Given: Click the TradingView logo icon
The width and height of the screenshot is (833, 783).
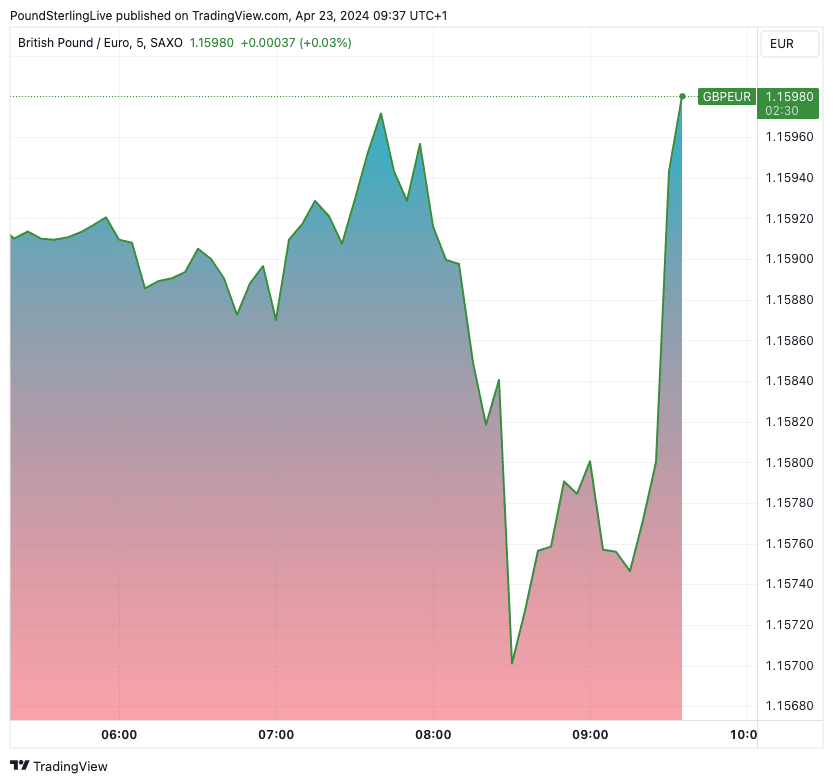Looking at the screenshot, I should click(20, 766).
